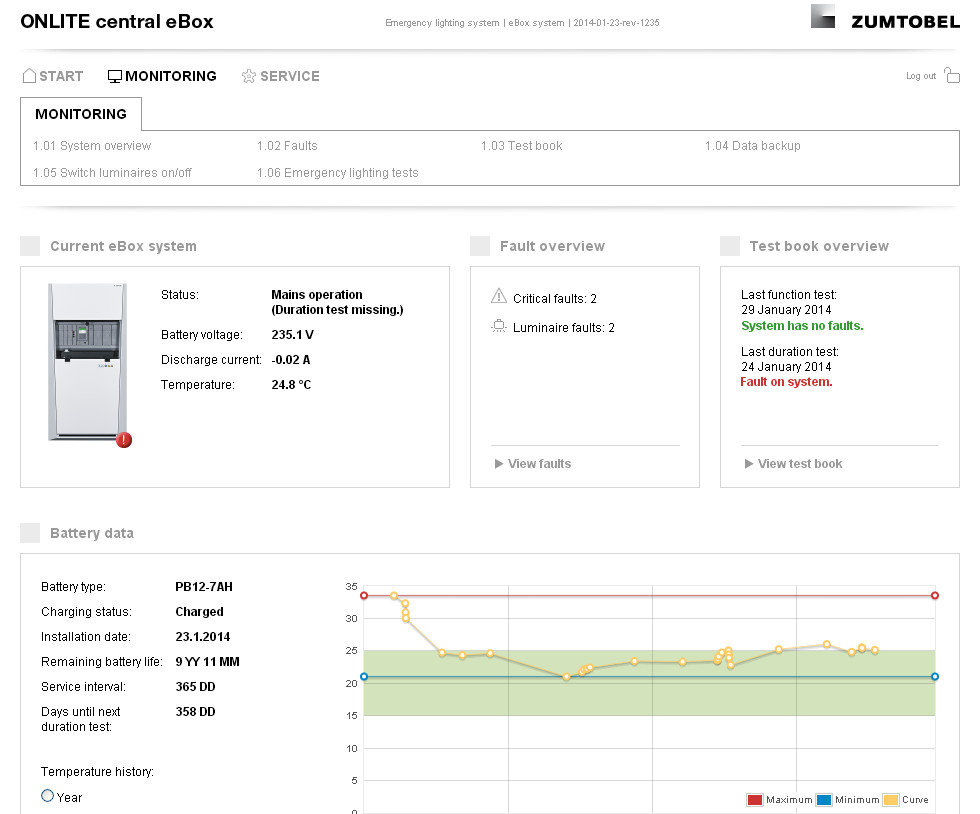
Task: Open the SERVICE navigation item
Action: click(281, 76)
